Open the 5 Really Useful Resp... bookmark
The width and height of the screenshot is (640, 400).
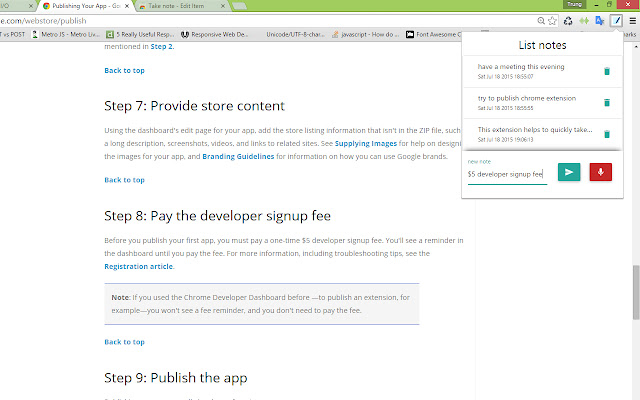click(x=140, y=35)
